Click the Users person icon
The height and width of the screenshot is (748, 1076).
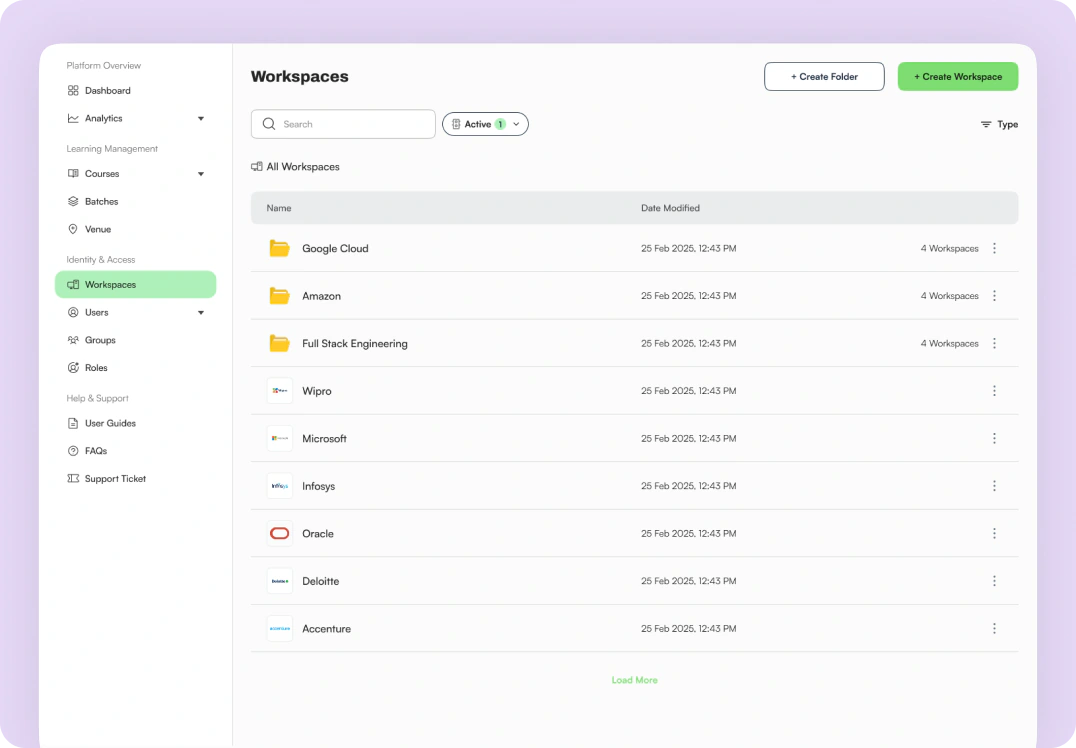pos(73,312)
